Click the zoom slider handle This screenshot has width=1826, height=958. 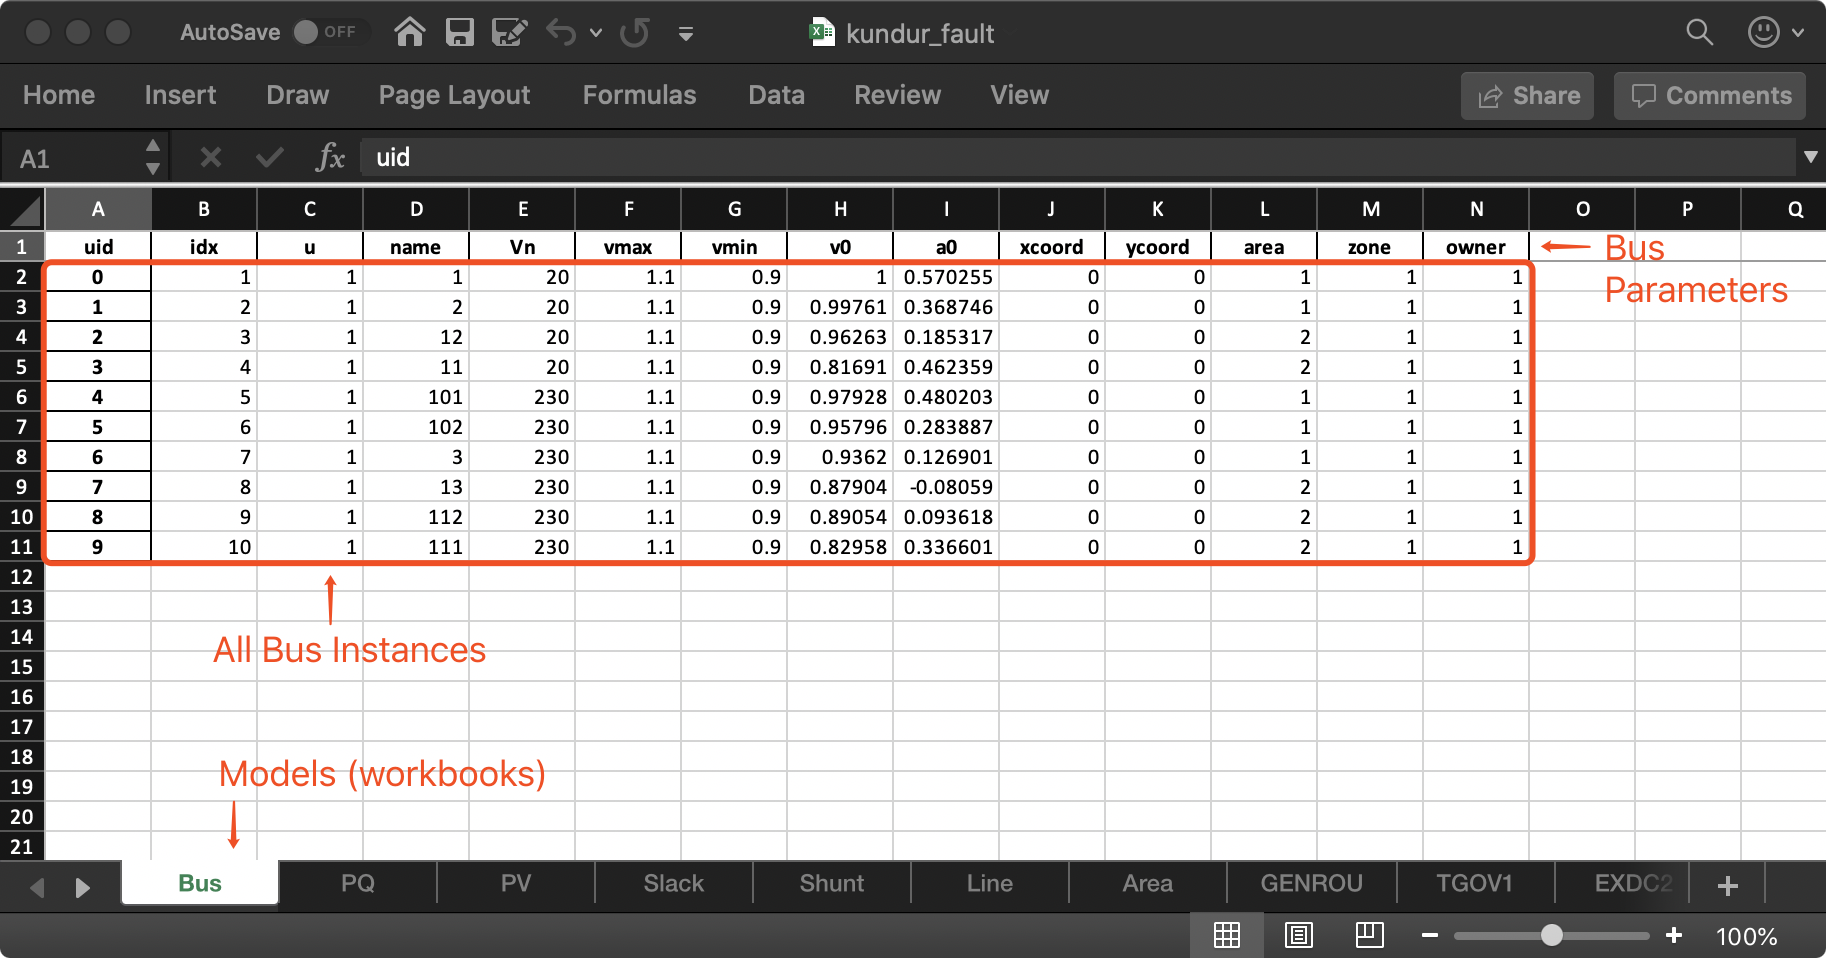tap(1552, 935)
